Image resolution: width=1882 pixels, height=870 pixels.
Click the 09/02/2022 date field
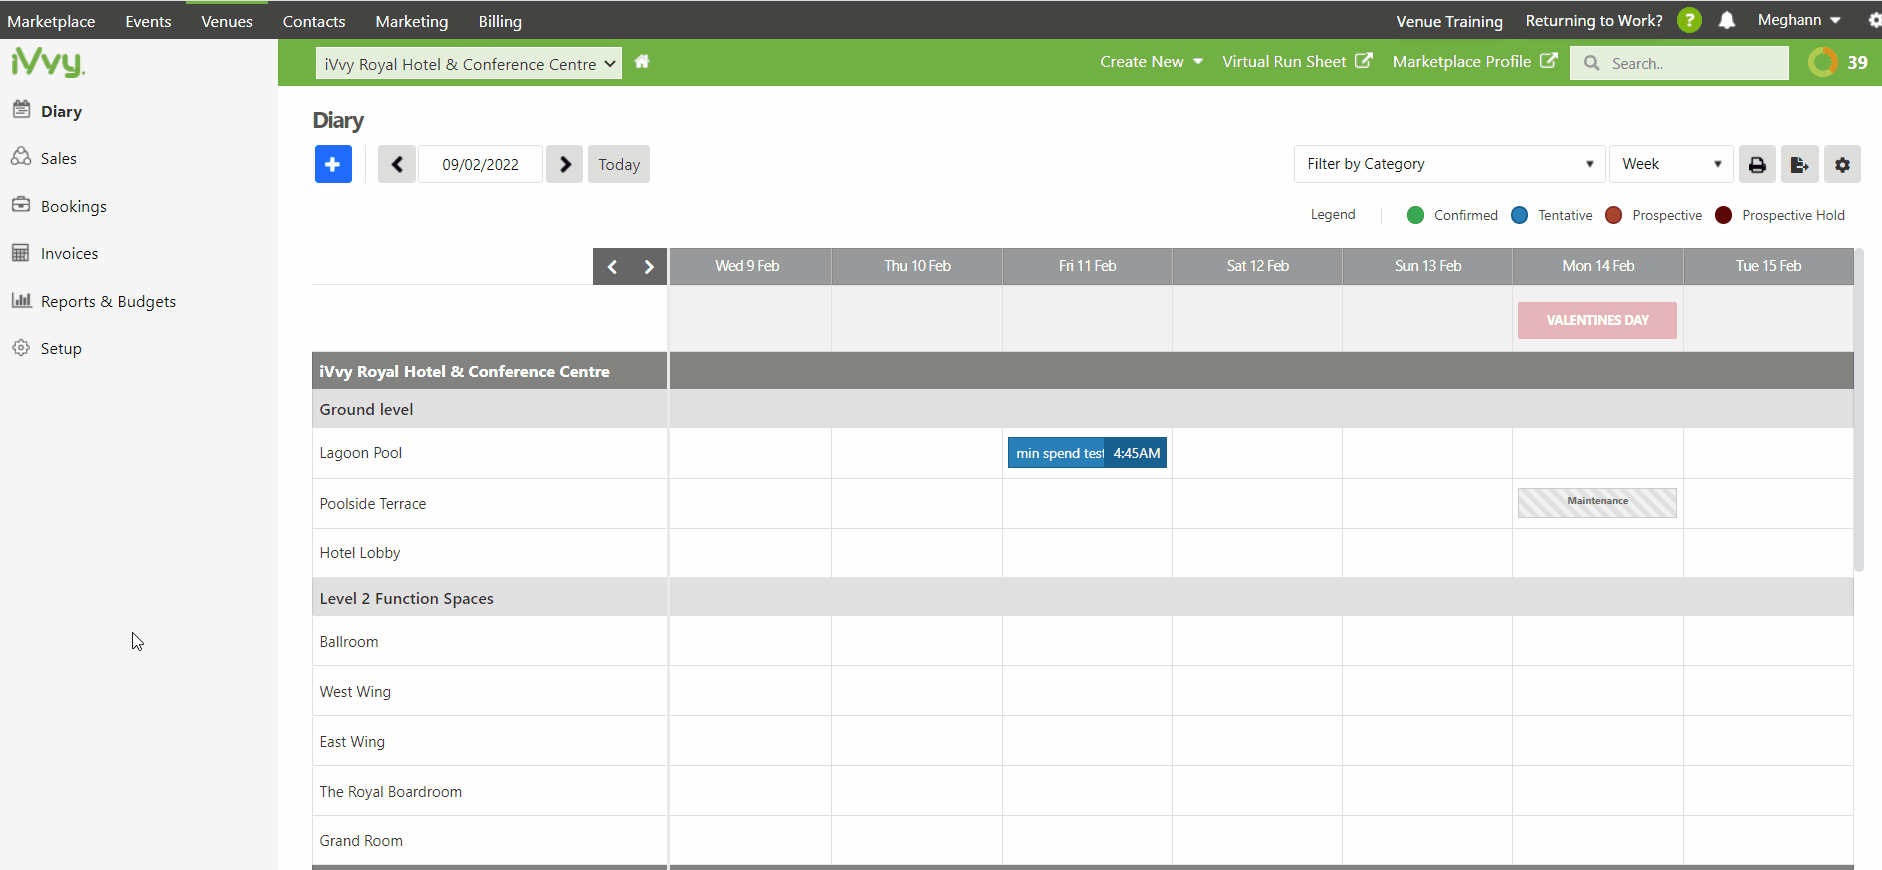click(x=480, y=164)
